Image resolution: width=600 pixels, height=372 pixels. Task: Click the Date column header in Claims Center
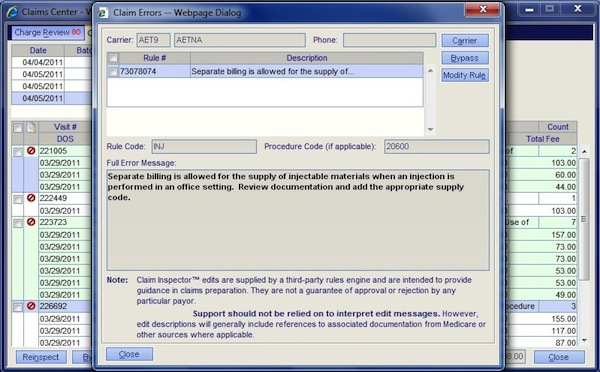(x=38, y=51)
